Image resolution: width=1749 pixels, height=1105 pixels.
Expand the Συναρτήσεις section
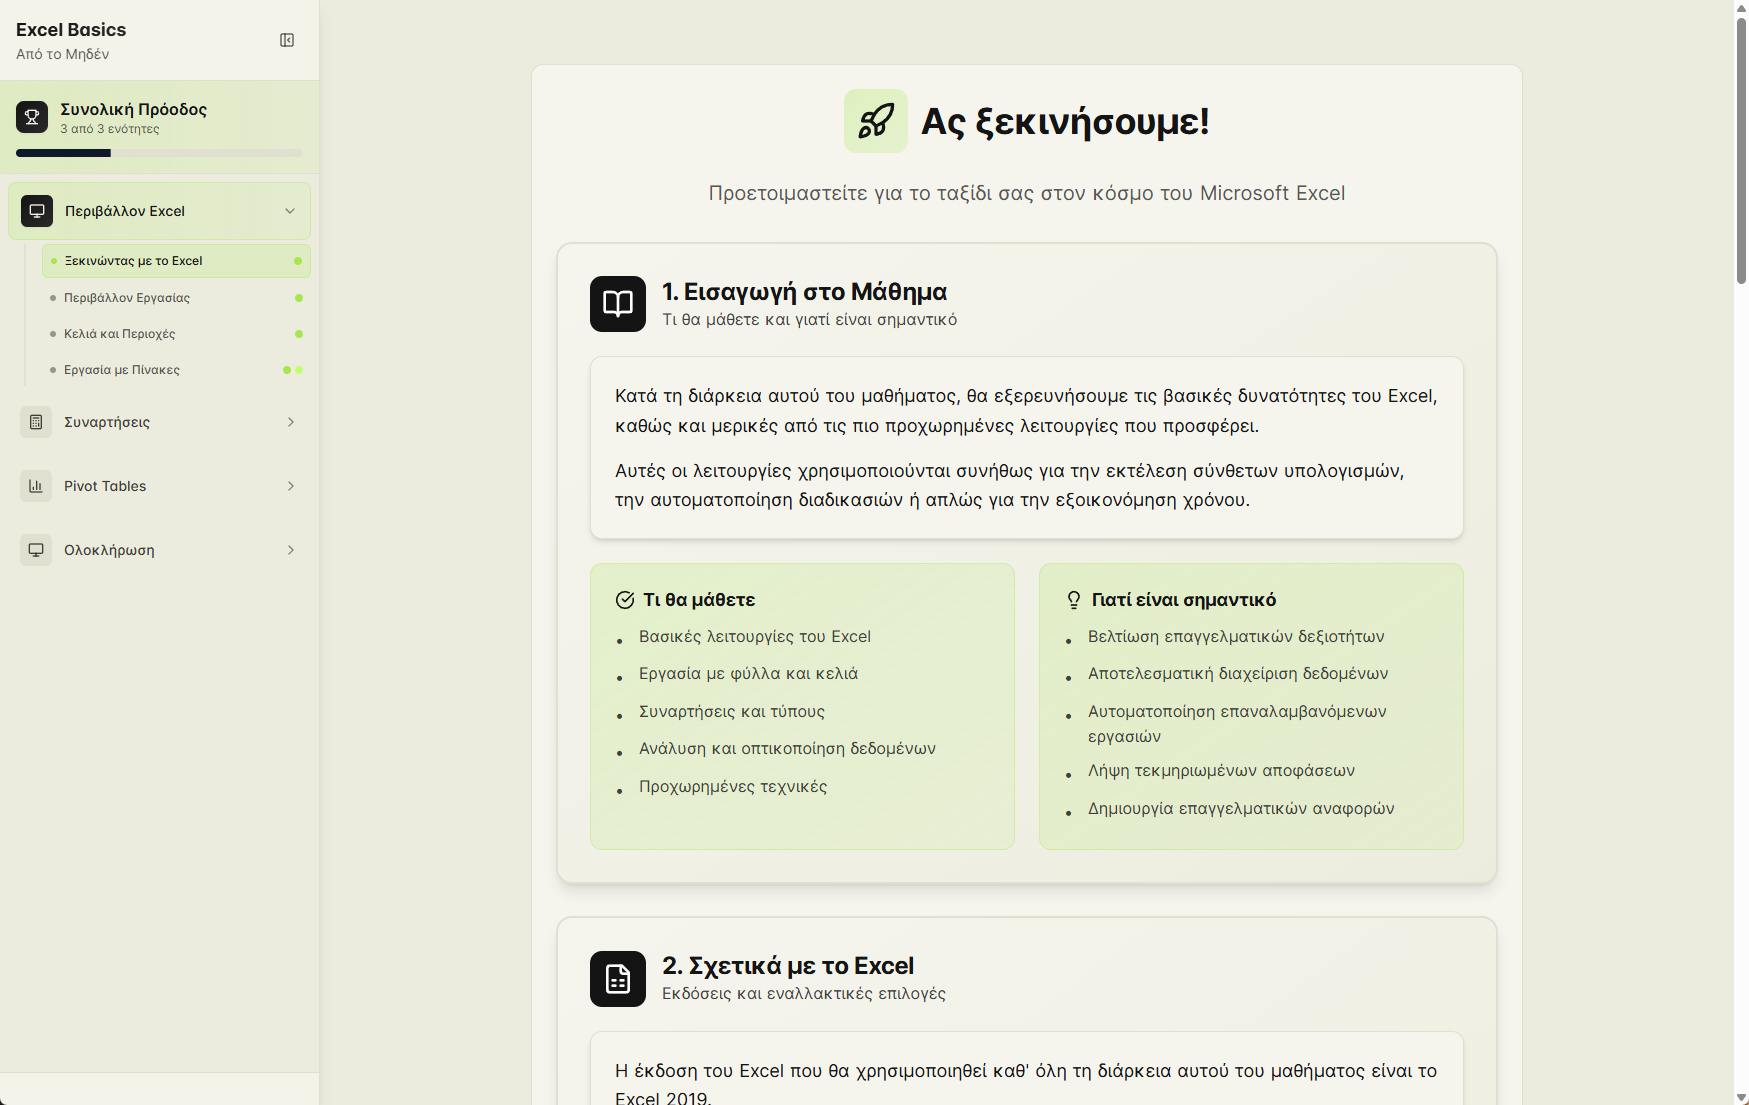point(291,422)
